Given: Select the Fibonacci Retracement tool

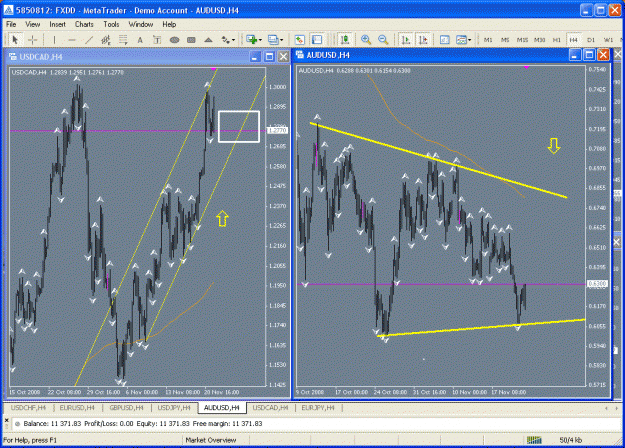Looking at the screenshot, I should pyautogui.click(x=123, y=39).
